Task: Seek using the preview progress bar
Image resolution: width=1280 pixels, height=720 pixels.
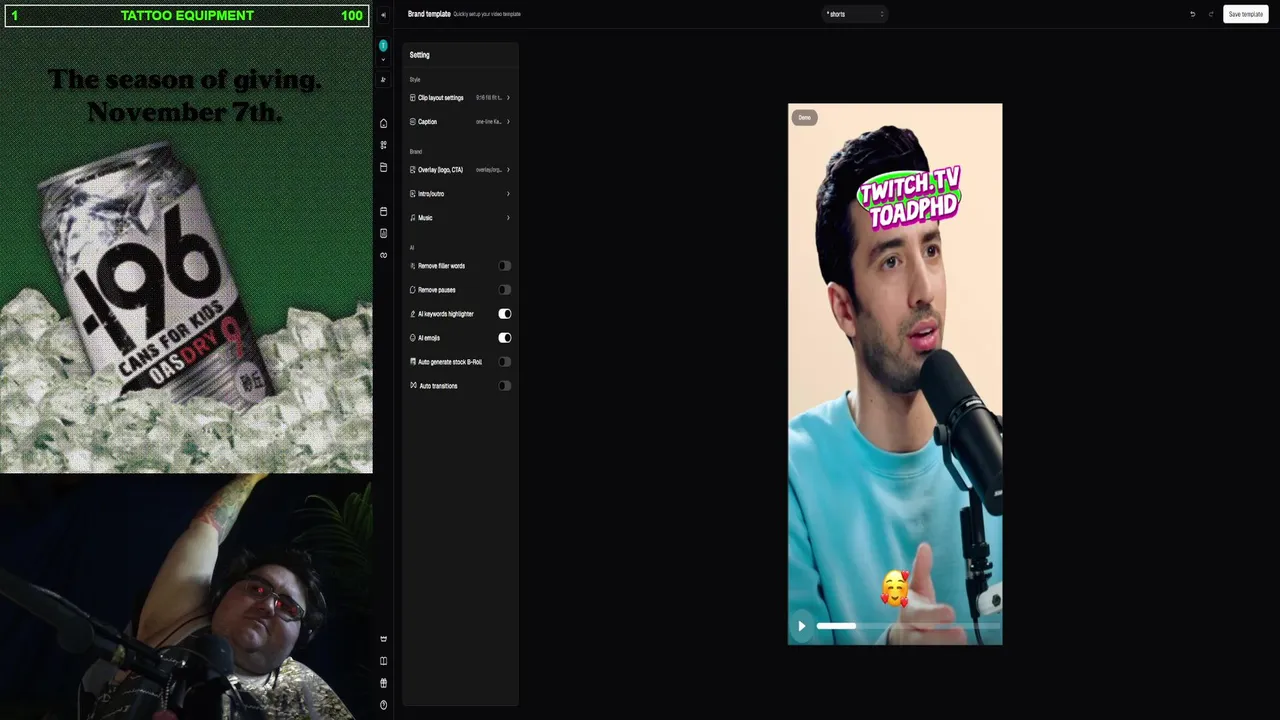Action: [x=907, y=626]
